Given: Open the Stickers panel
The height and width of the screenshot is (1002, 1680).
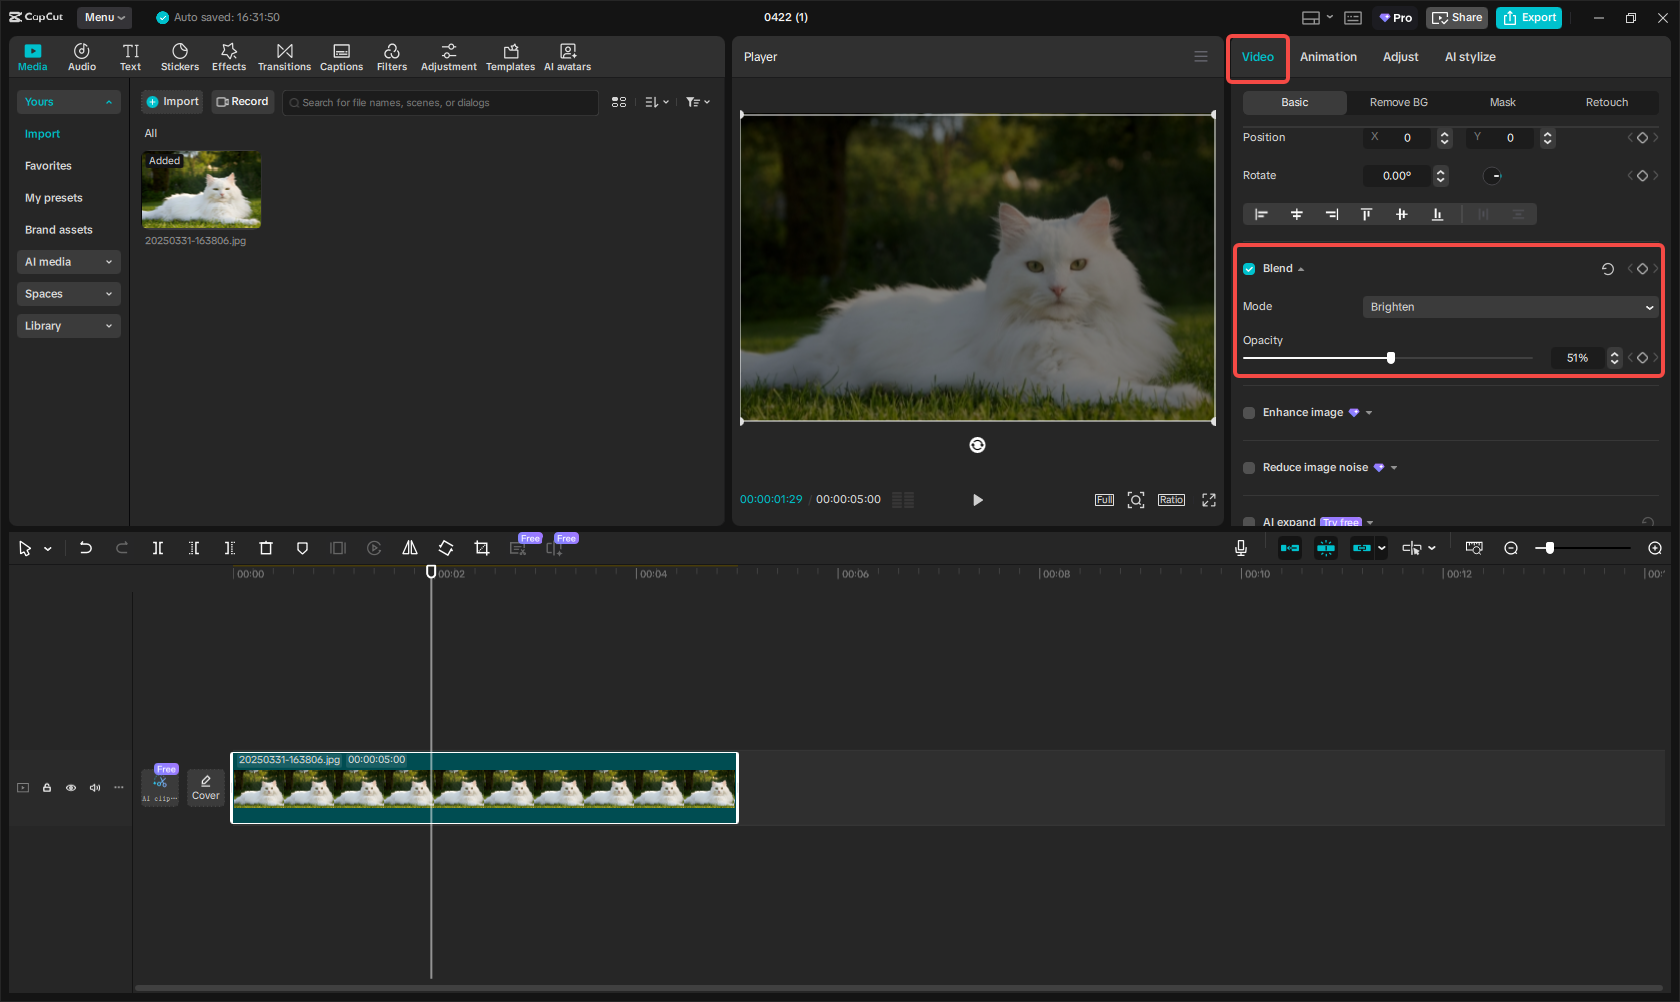Looking at the screenshot, I should tap(180, 57).
